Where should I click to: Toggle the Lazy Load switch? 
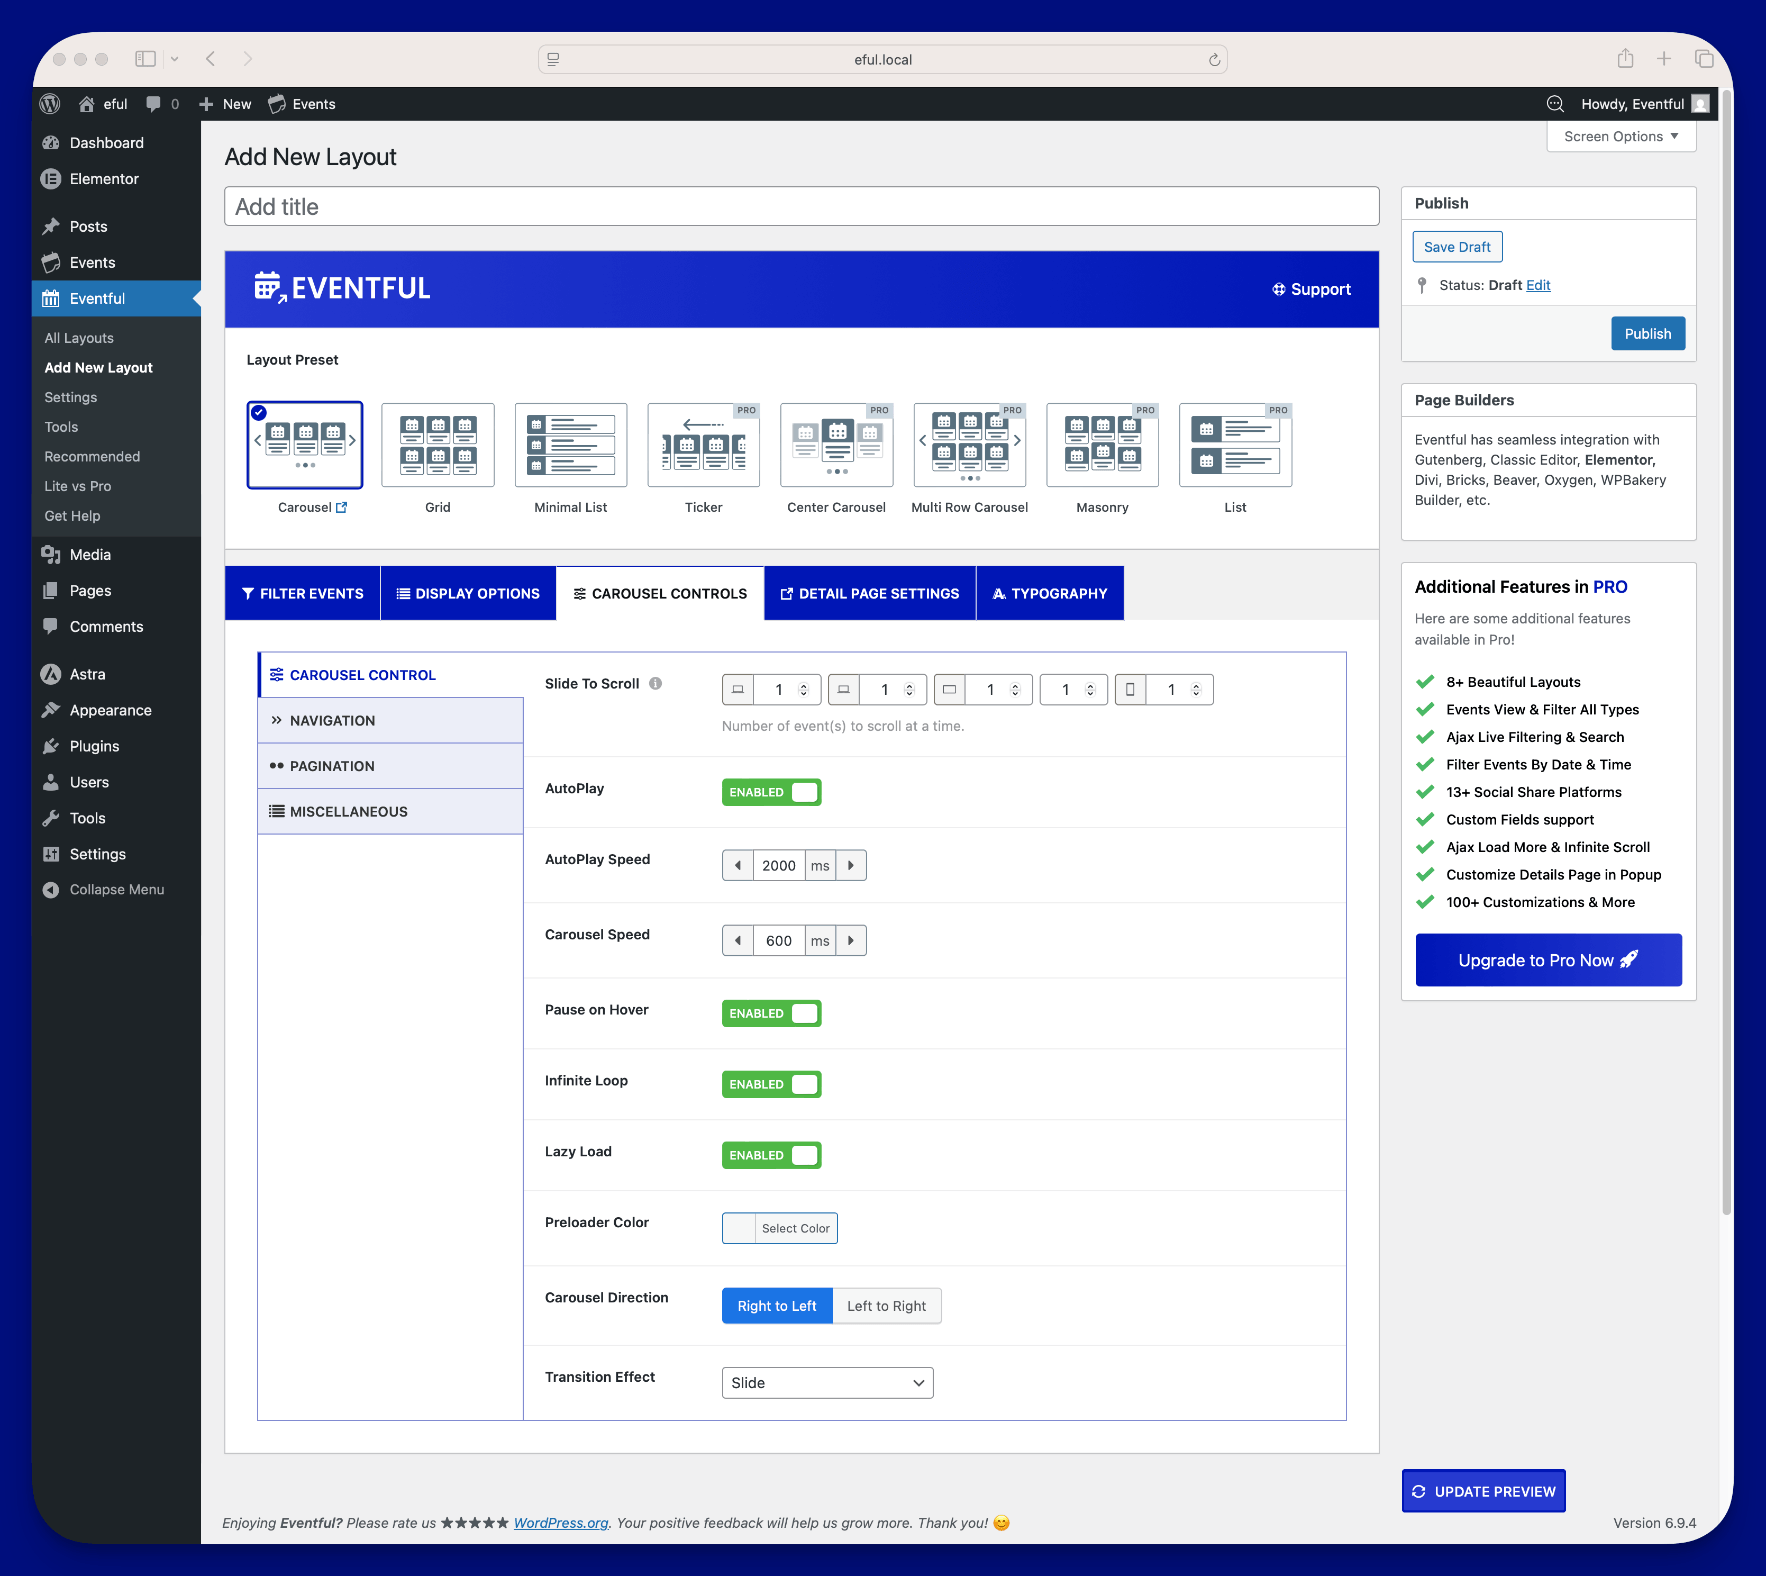[x=771, y=1155]
